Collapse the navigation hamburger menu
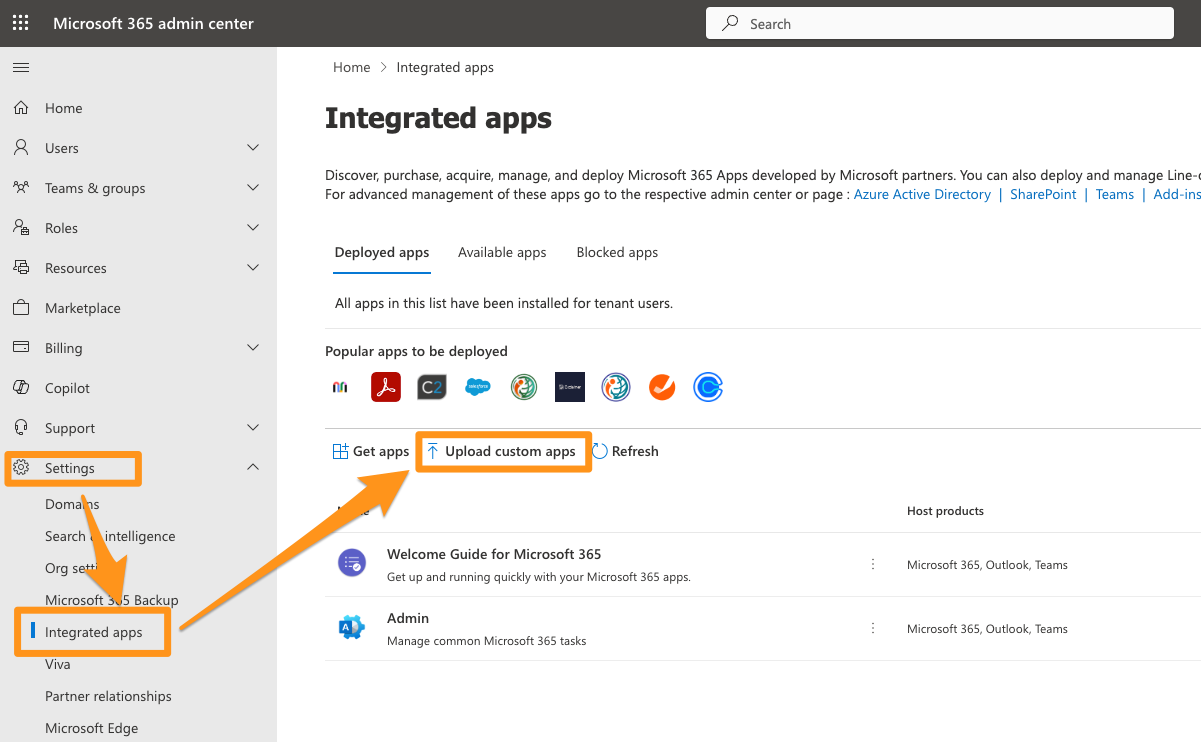The height and width of the screenshot is (742, 1201). tap(20, 68)
